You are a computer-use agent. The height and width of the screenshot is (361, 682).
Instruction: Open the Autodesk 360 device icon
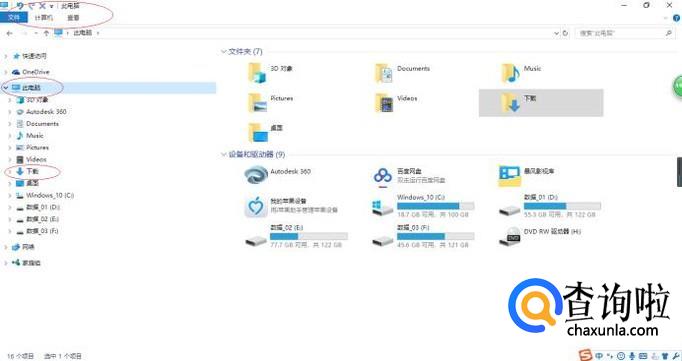(256, 176)
